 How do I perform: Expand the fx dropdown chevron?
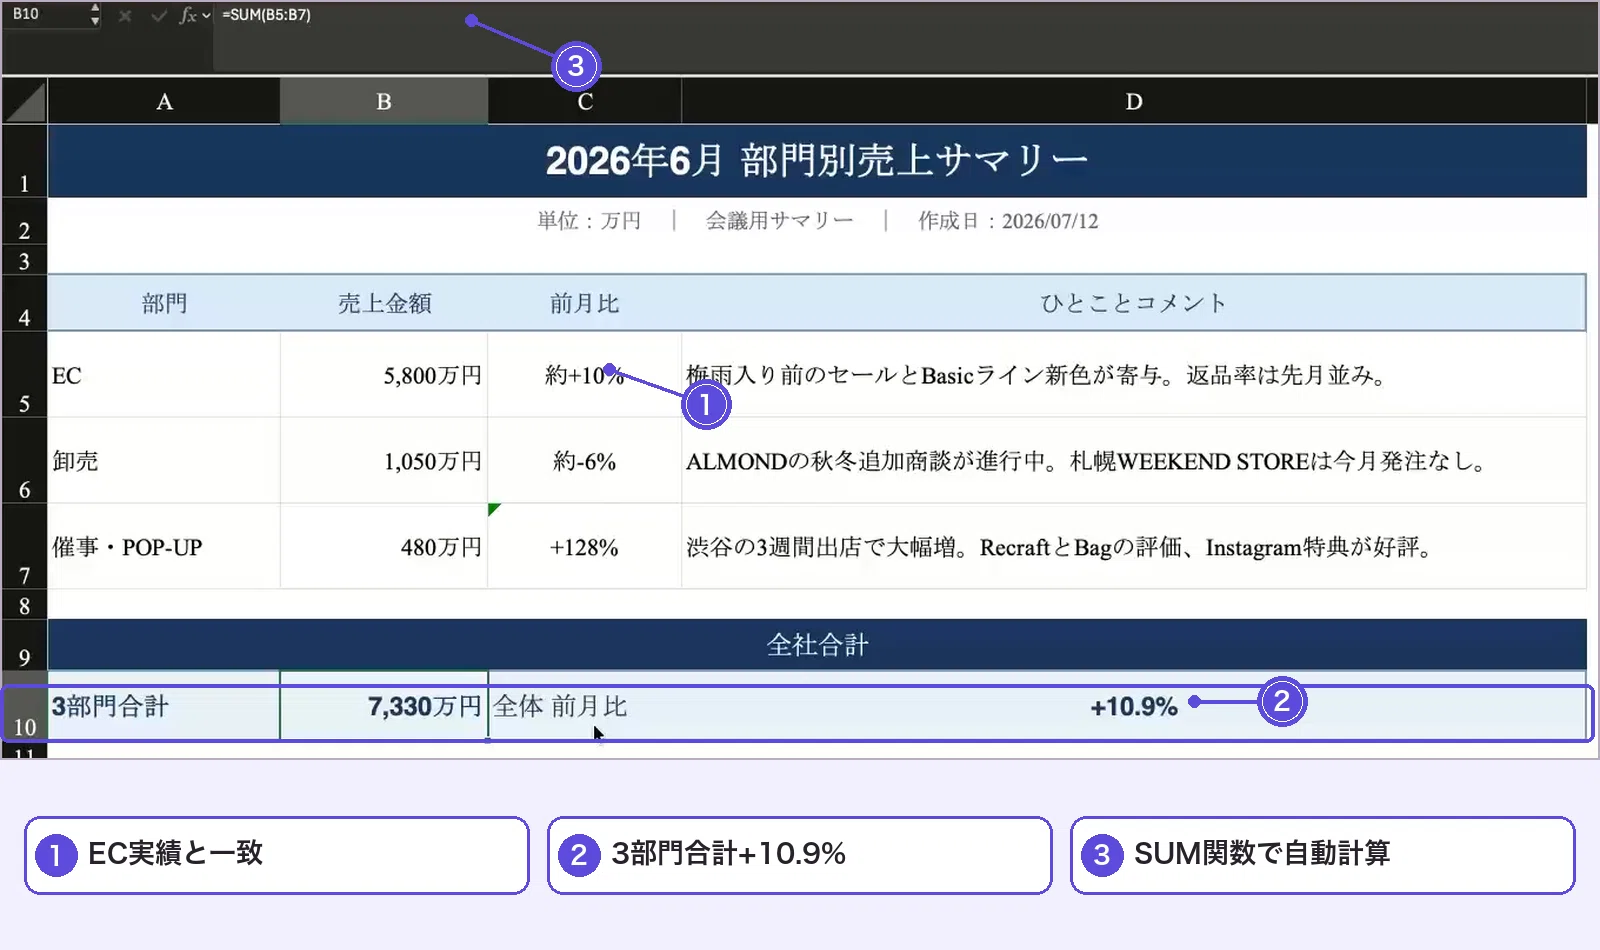(x=206, y=16)
